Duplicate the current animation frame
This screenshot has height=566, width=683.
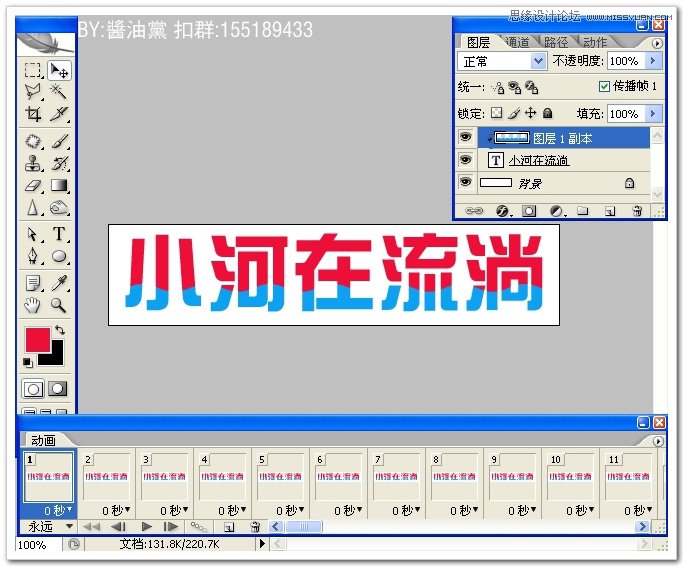click(x=229, y=527)
